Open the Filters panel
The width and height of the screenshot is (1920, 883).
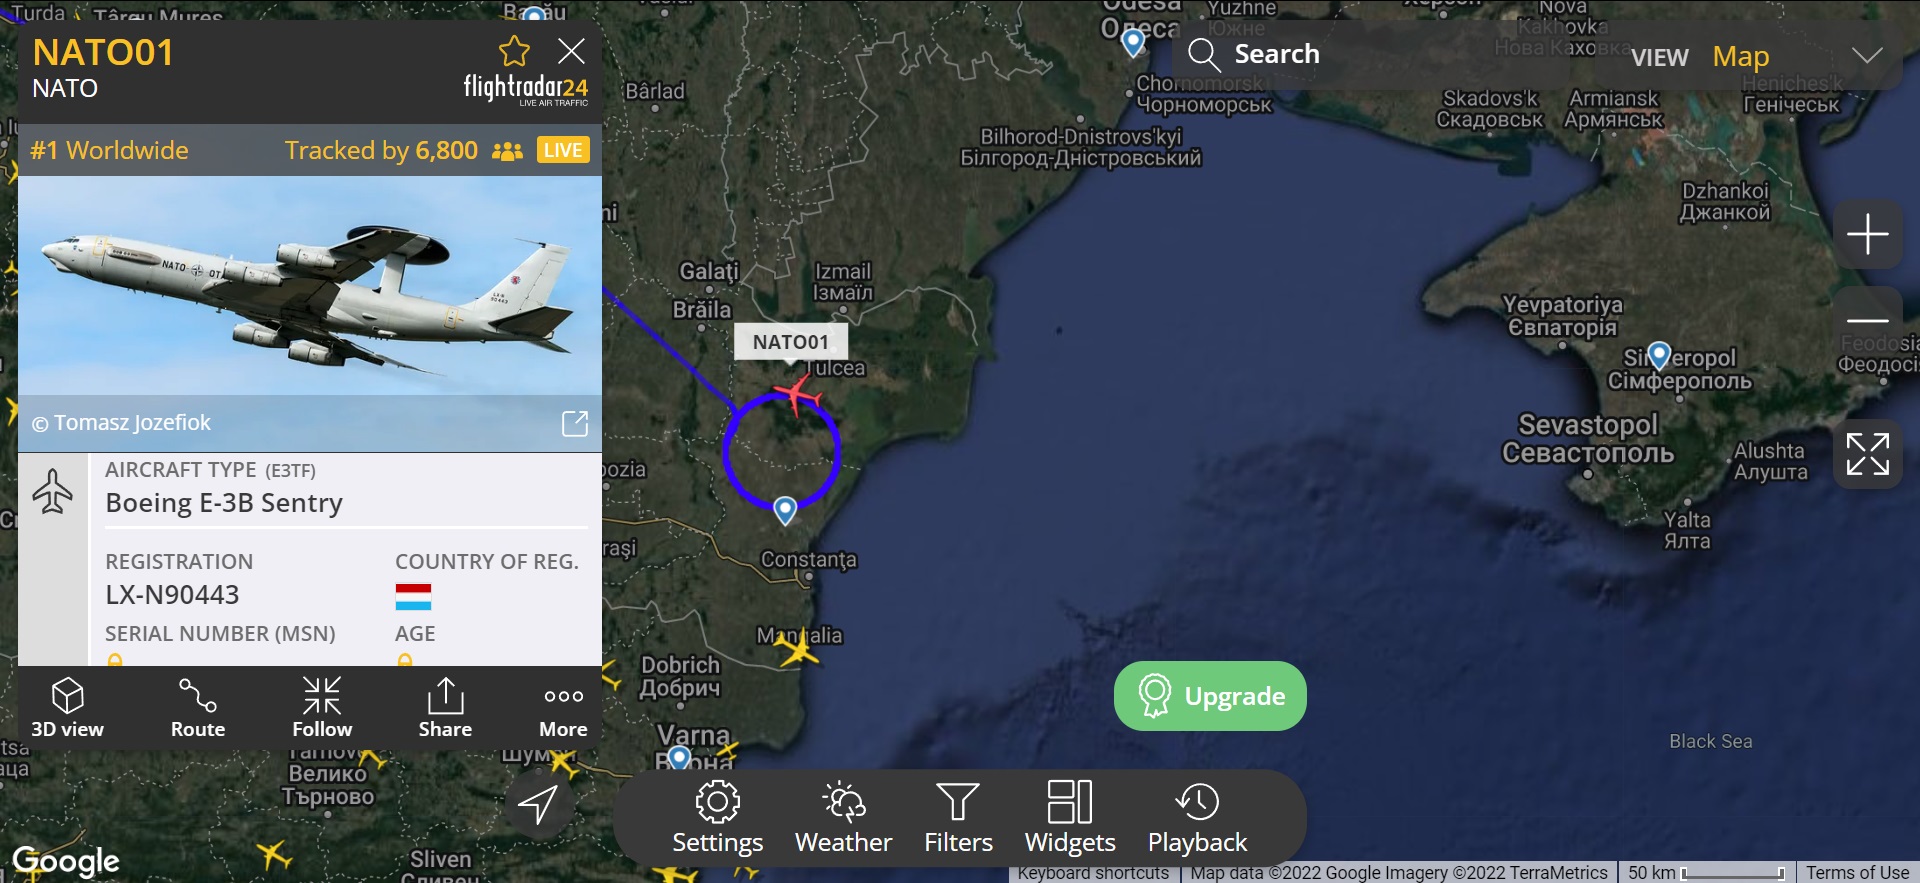pos(958,818)
